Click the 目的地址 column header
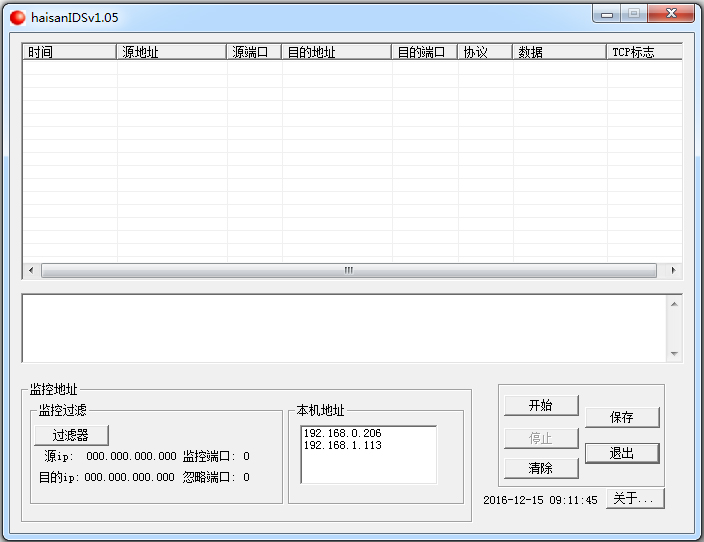 [x=336, y=52]
